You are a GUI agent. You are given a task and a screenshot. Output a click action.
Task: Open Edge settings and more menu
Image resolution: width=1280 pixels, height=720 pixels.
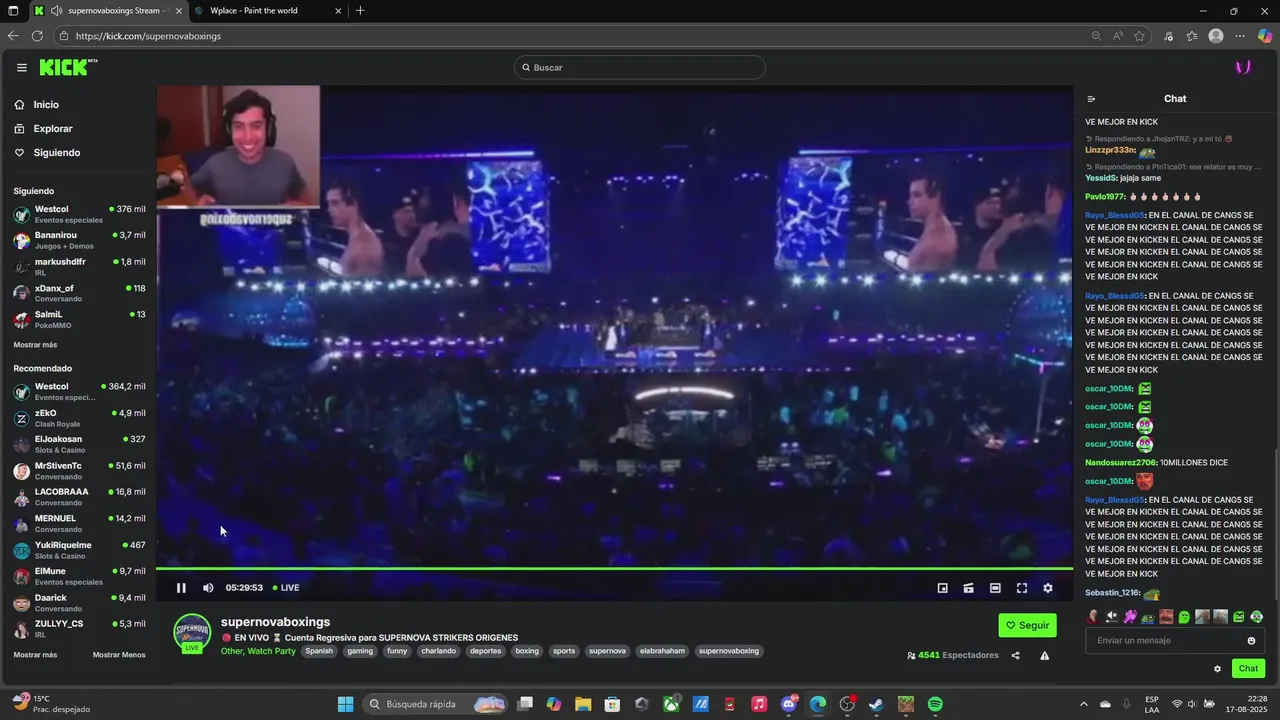[1240, 36]
